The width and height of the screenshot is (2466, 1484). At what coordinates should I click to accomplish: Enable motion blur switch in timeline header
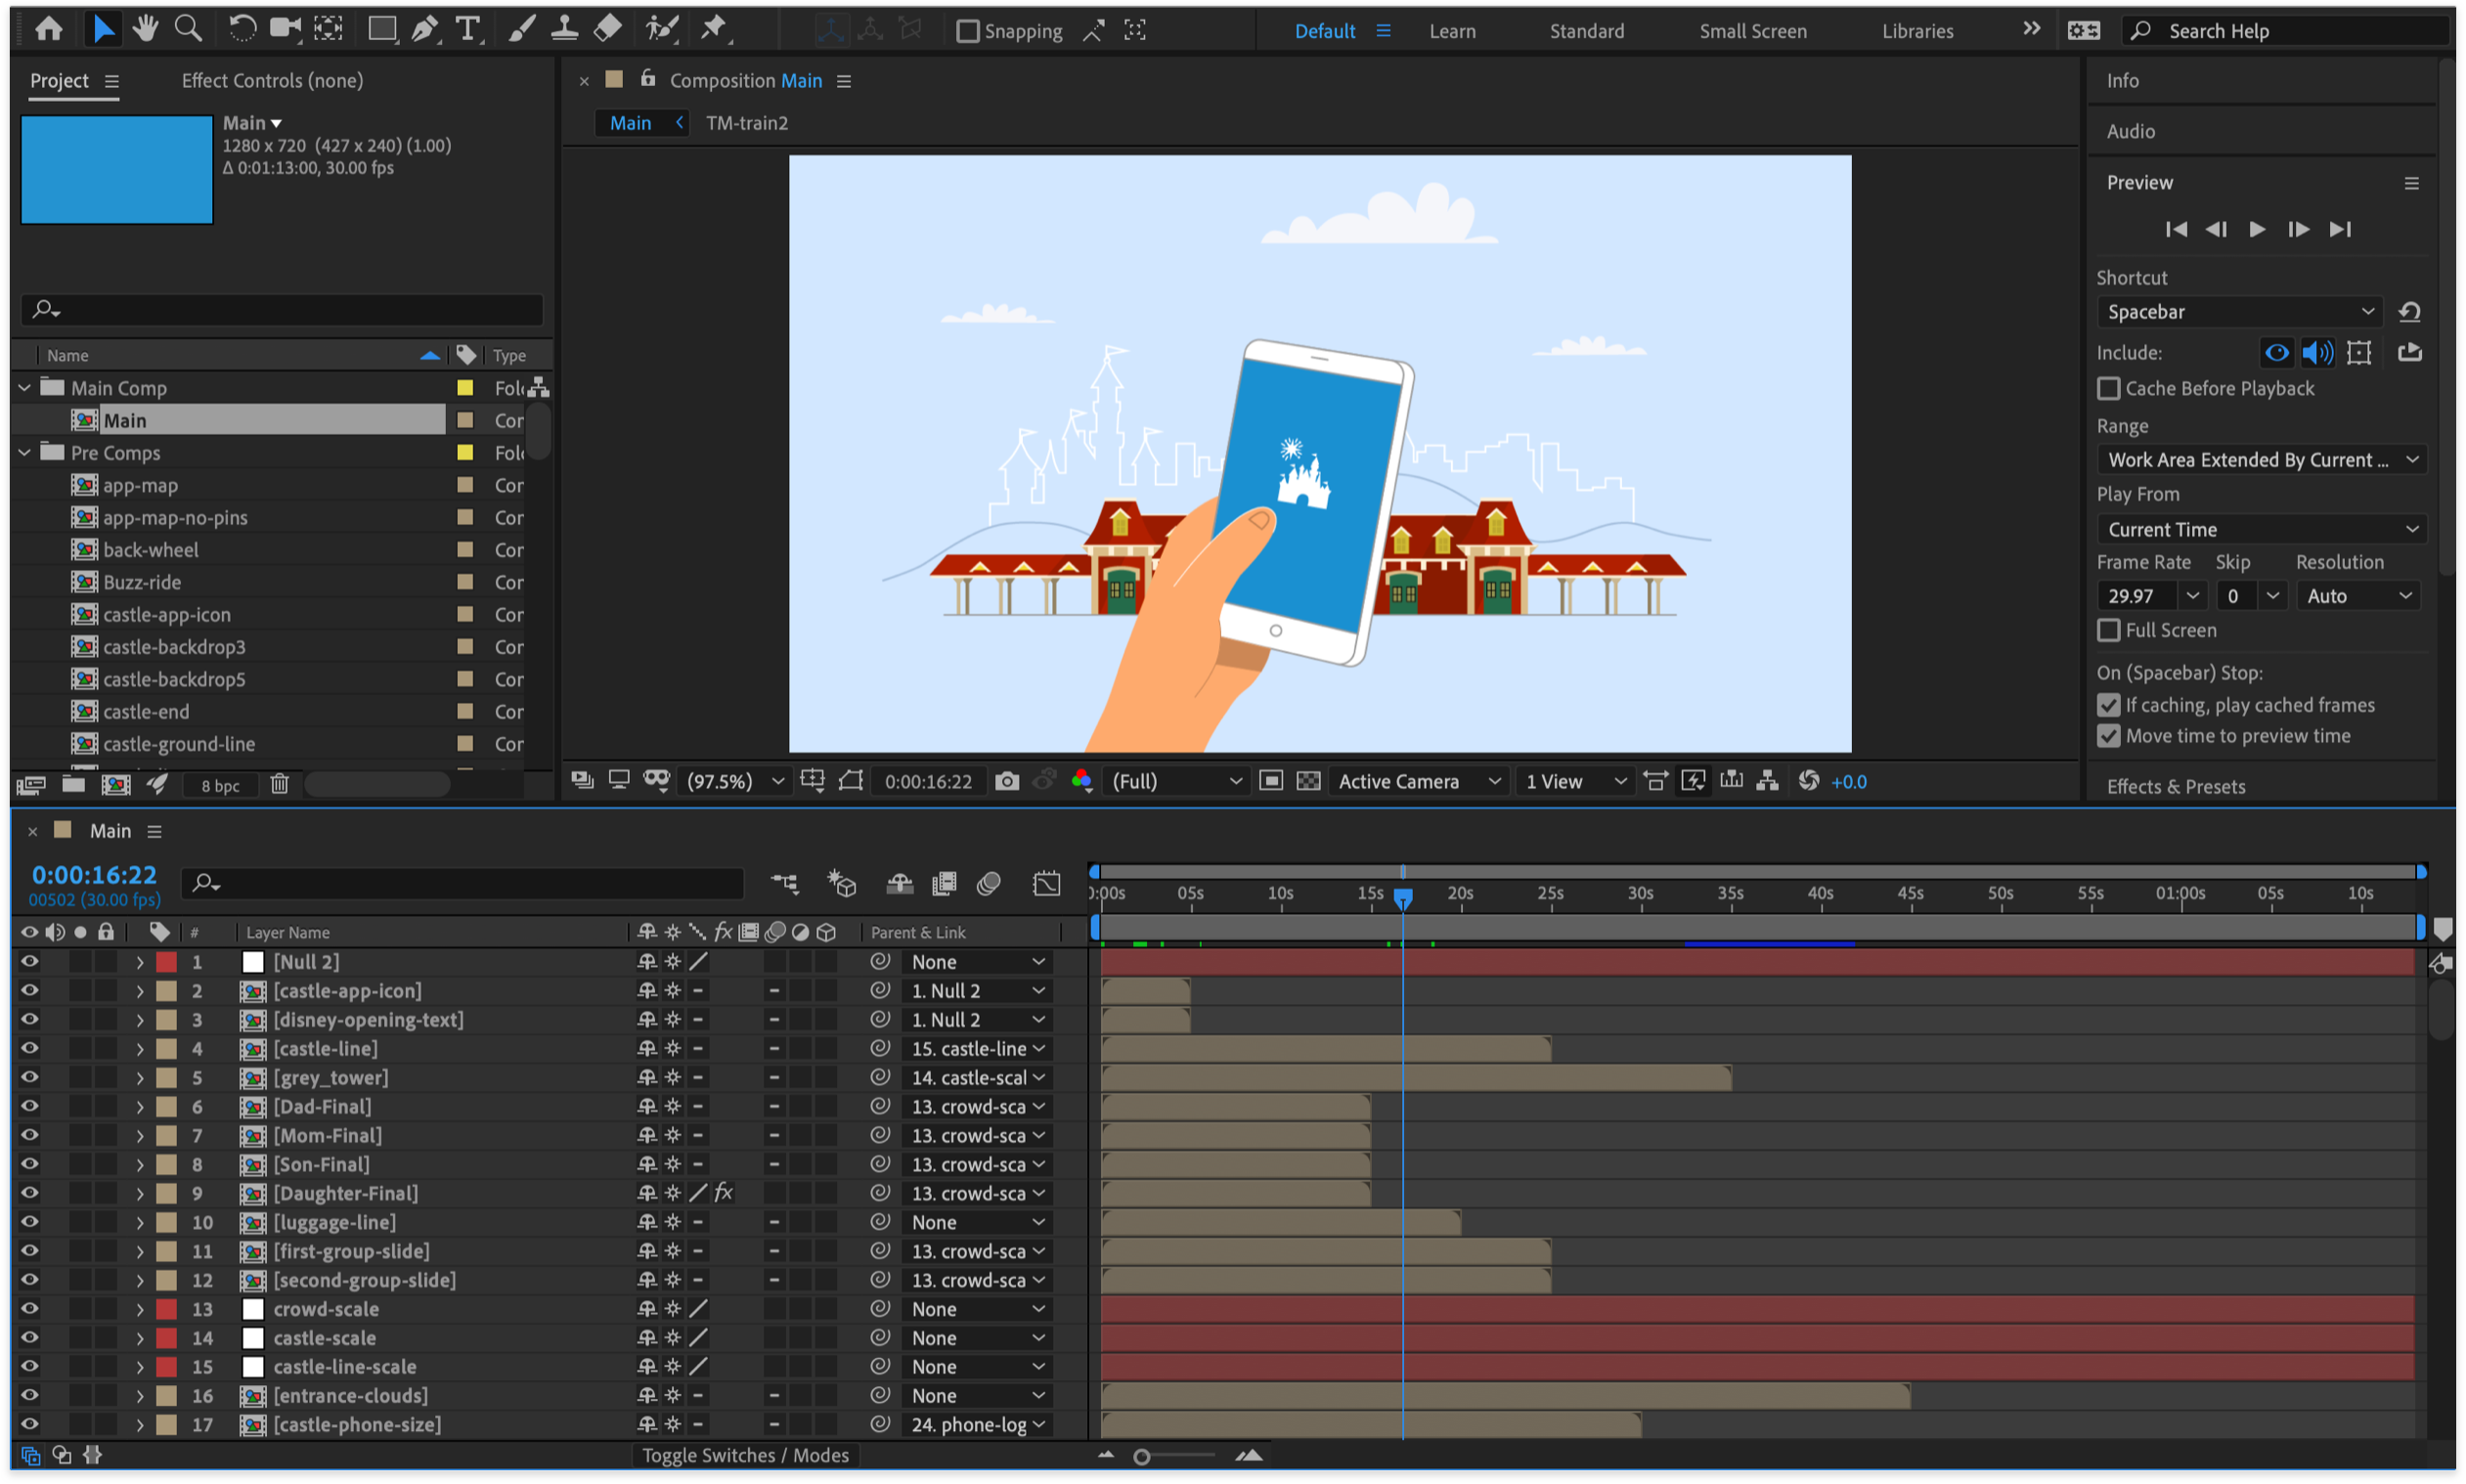tap(988, 883)
